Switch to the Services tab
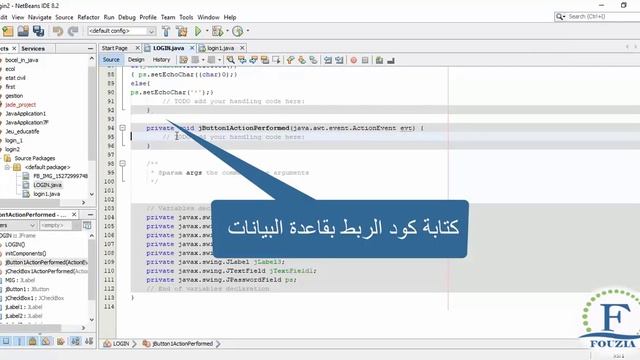640x360 pixels. [33, 49]
